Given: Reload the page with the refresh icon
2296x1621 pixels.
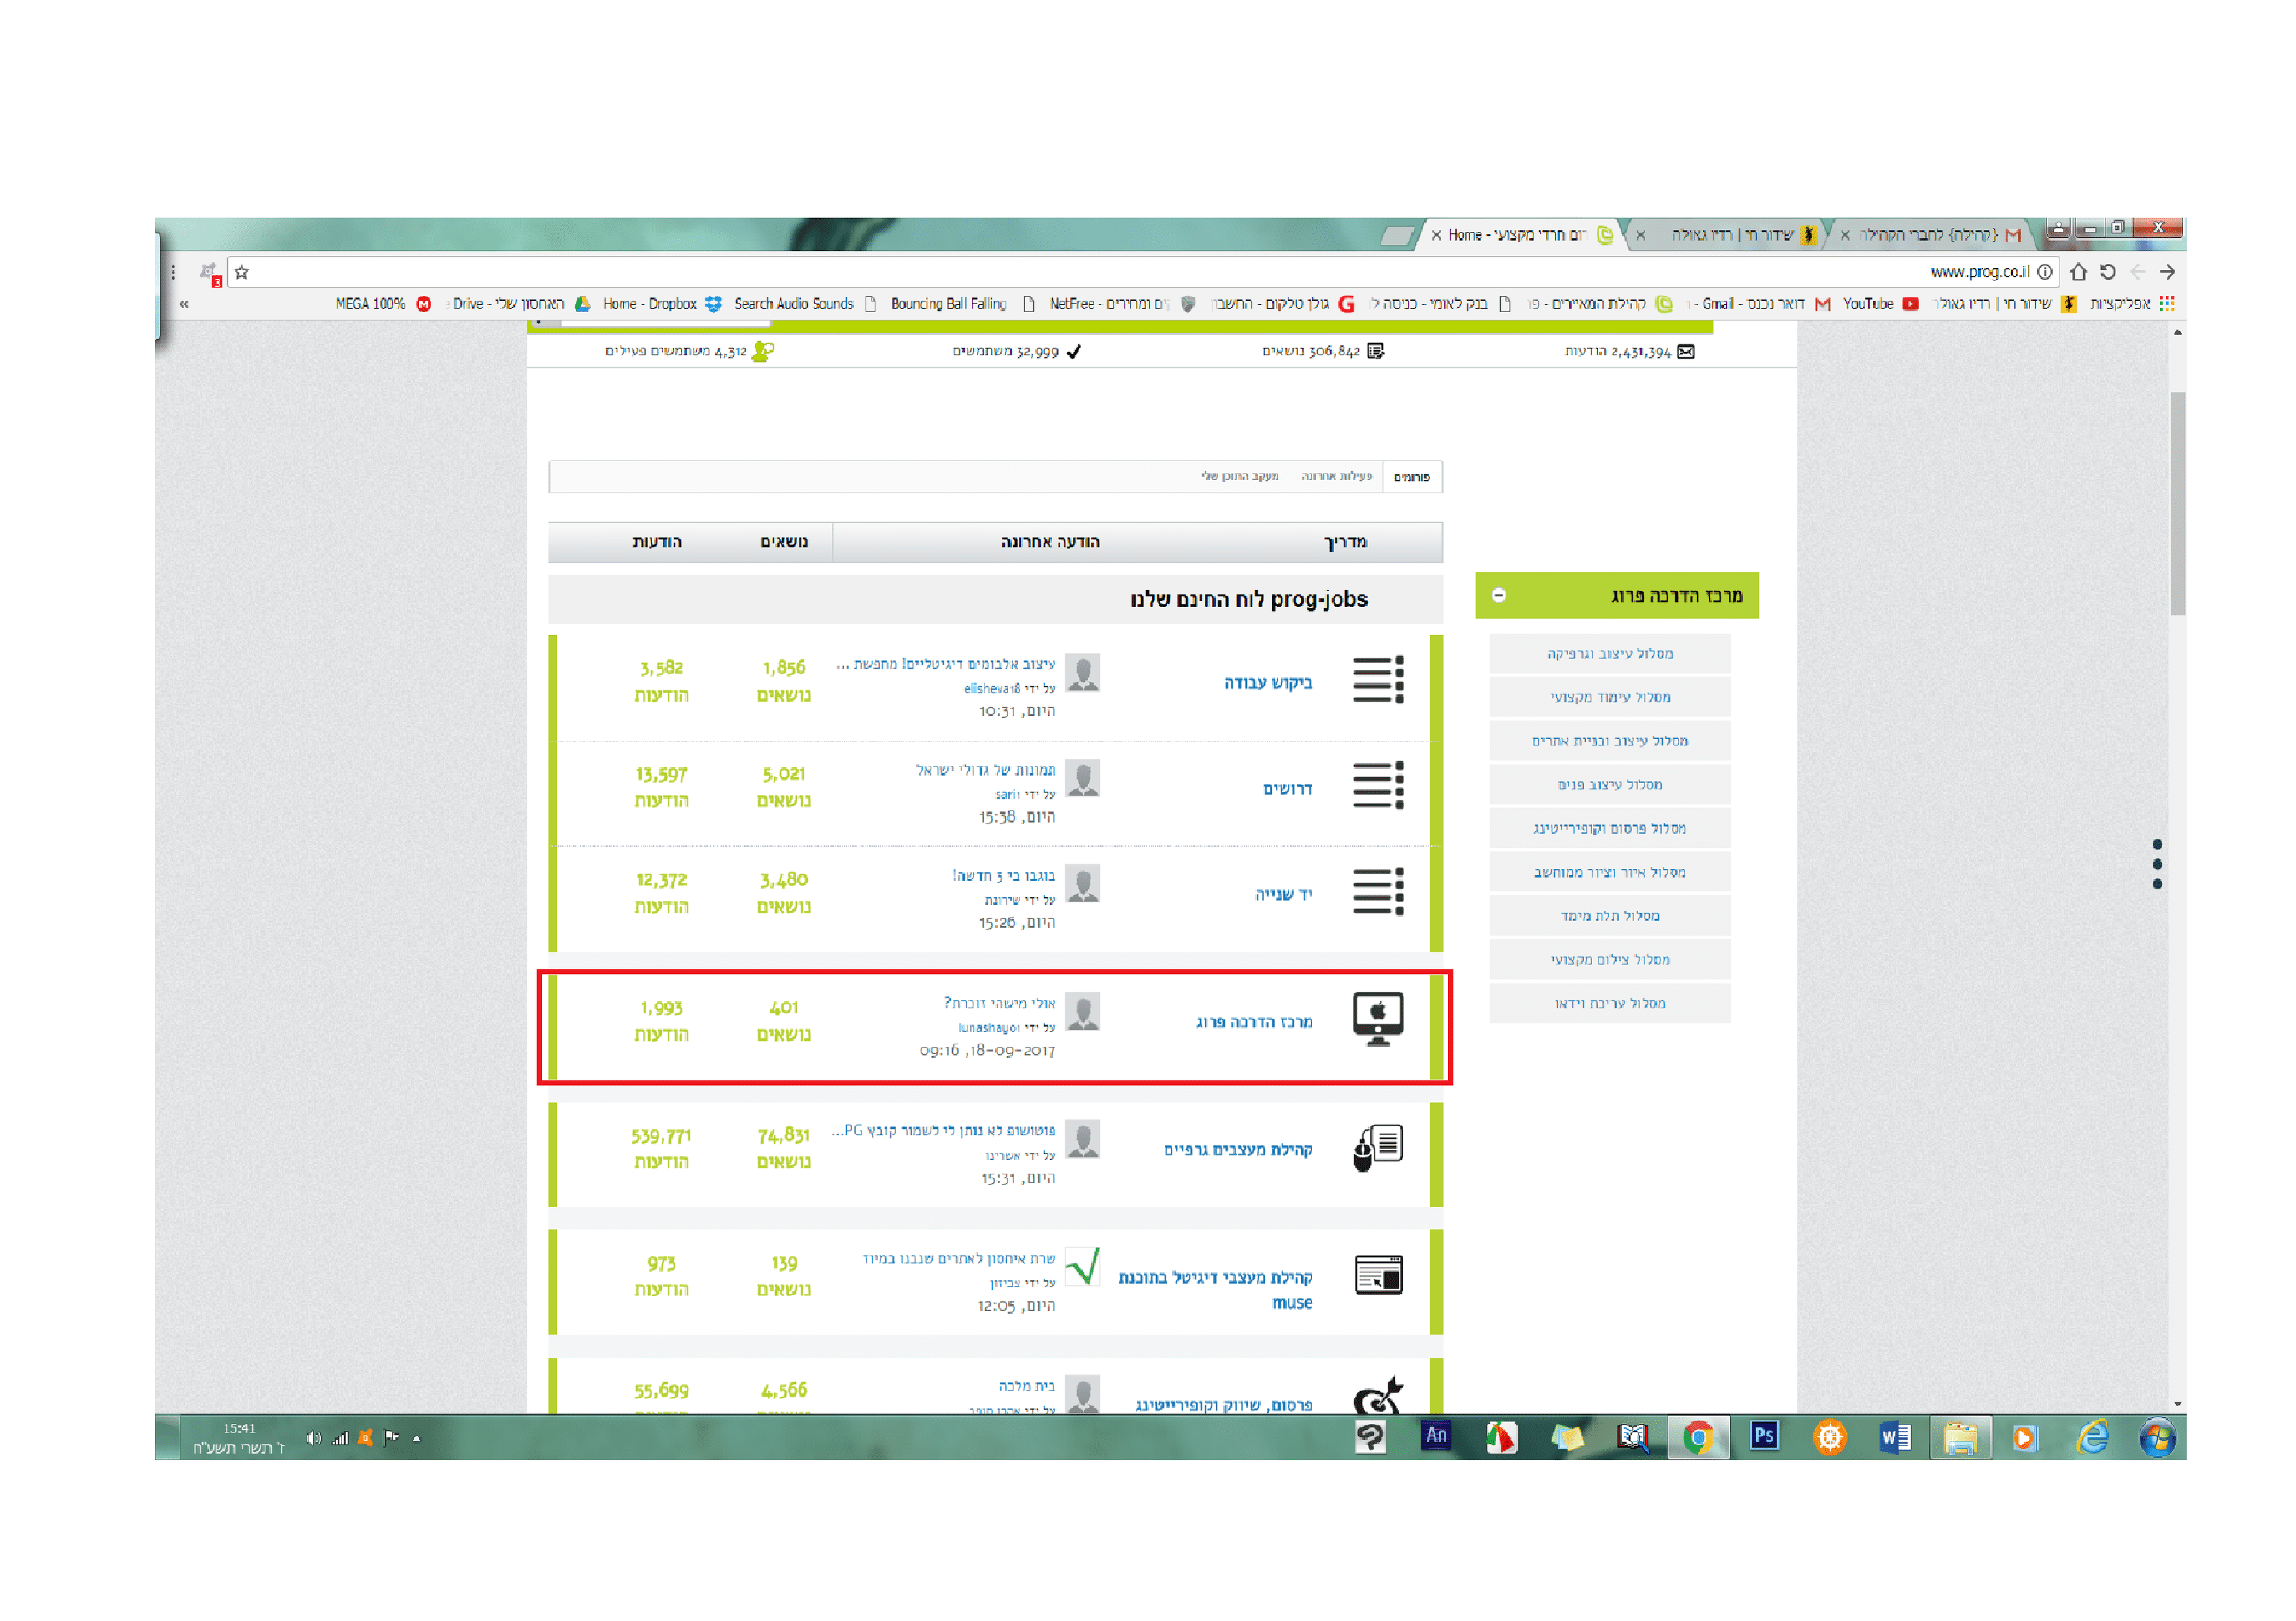Looking at the screenshot, I should point(2107,272).
